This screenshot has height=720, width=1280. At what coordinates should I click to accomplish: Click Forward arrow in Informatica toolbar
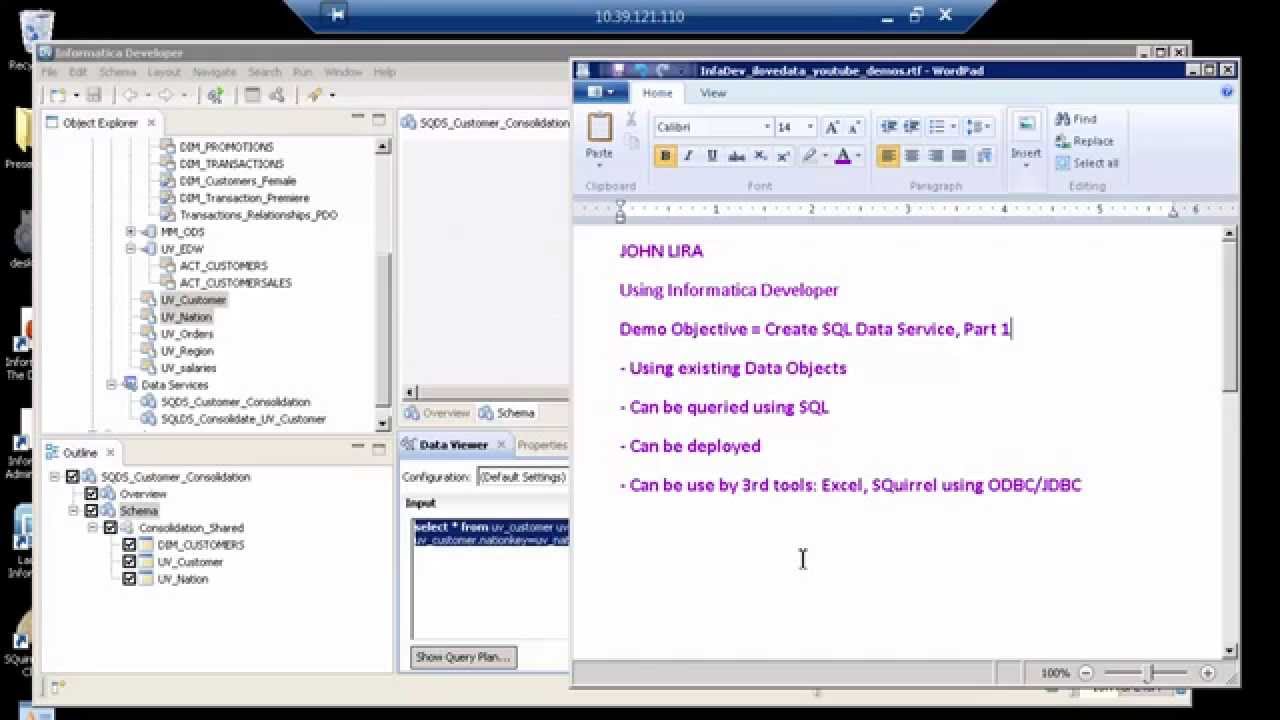166,95
